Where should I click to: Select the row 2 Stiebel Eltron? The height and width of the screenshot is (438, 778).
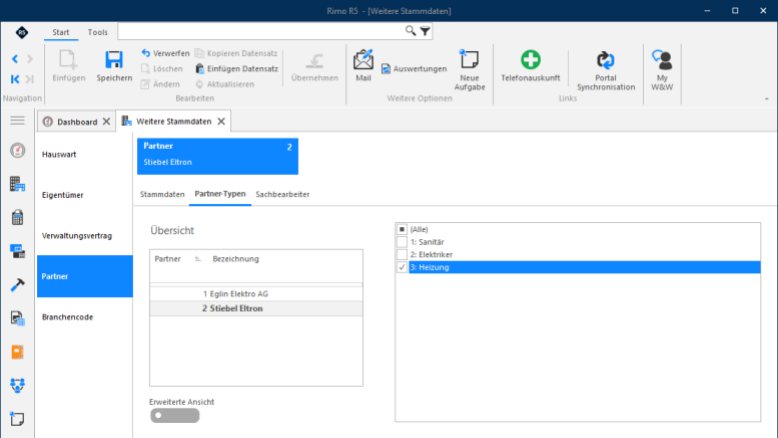tap(256, 309)
